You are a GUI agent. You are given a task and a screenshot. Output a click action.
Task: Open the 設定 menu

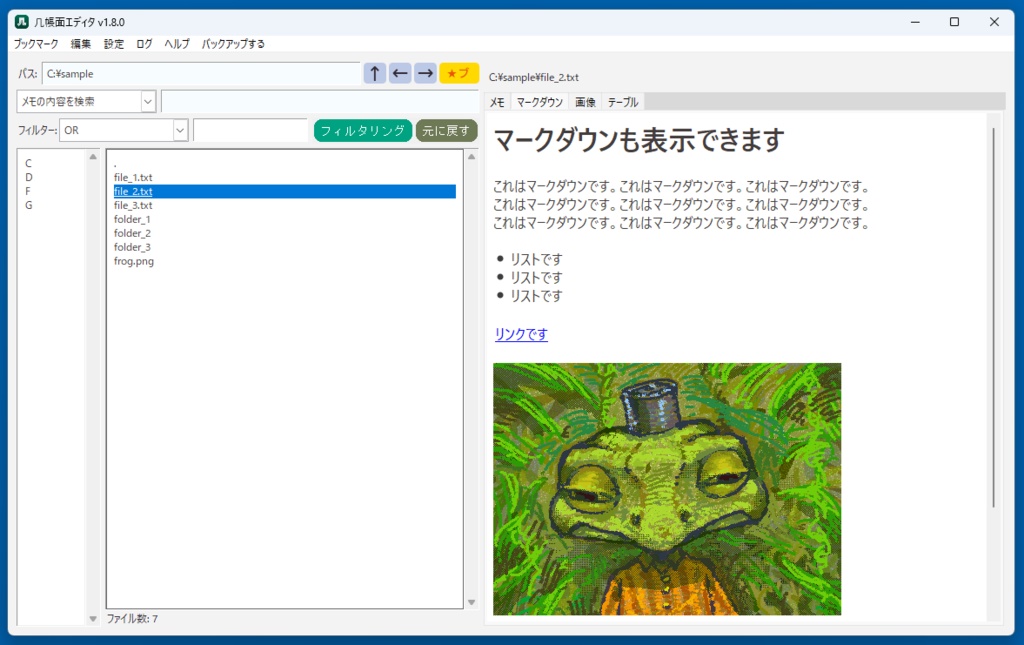pos(112,44)
